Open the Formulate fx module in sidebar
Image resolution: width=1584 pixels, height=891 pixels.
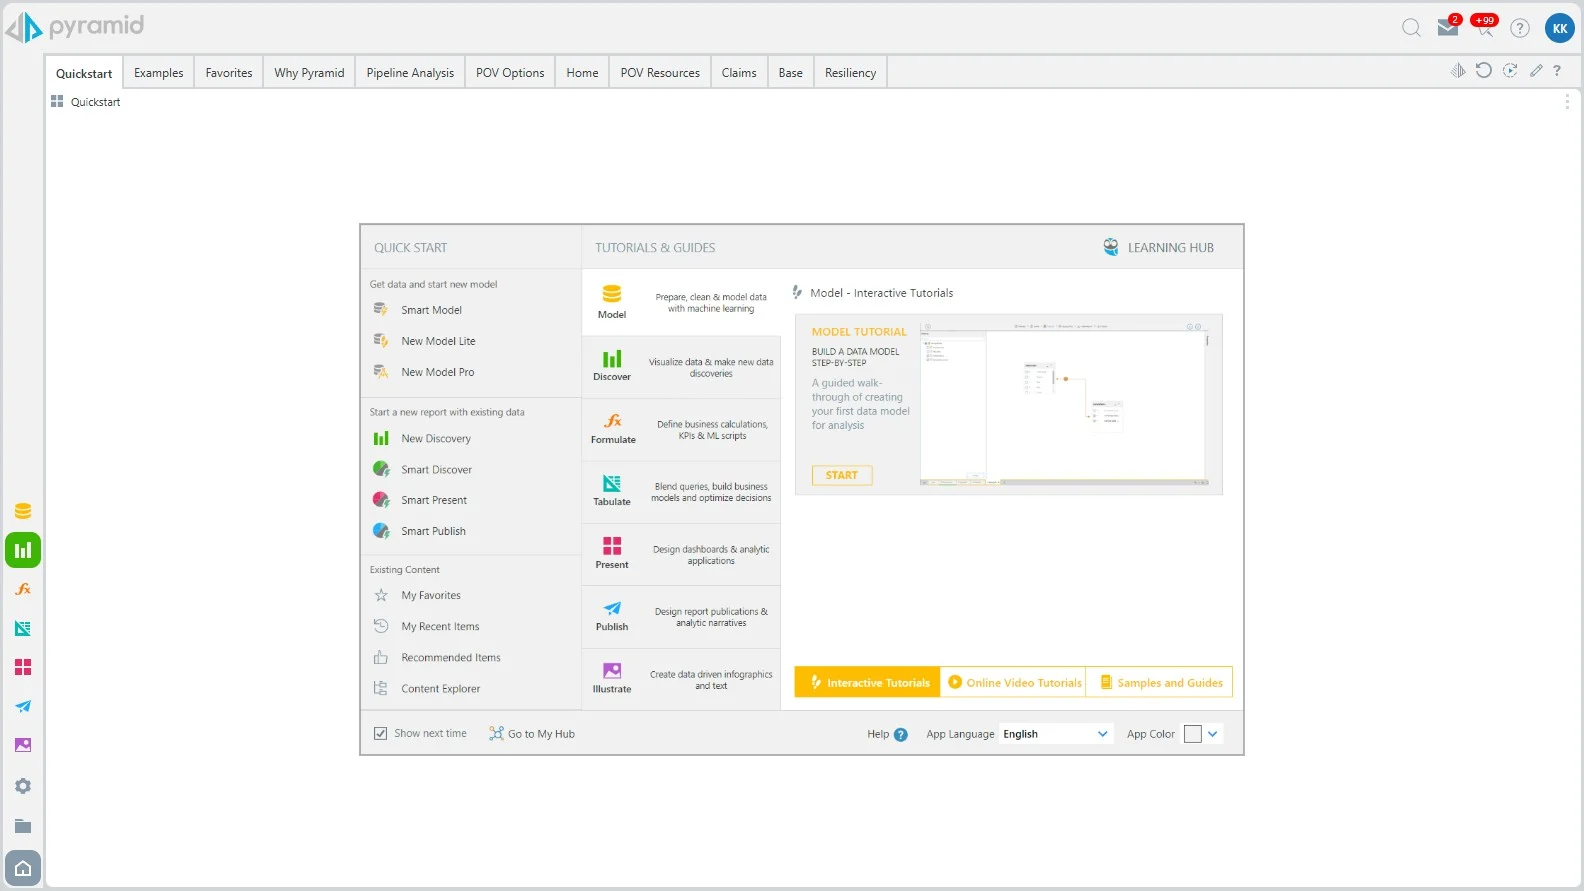[x=23, y=589]
